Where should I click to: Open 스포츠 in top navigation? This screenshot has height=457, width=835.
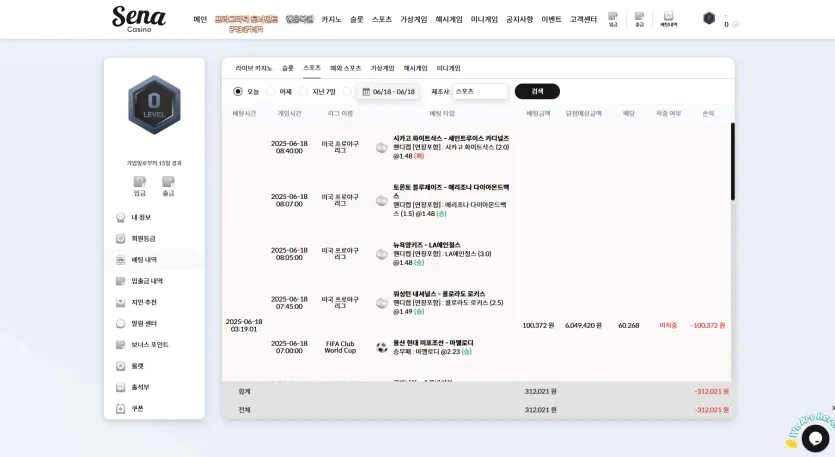click(x=382, y=19)
